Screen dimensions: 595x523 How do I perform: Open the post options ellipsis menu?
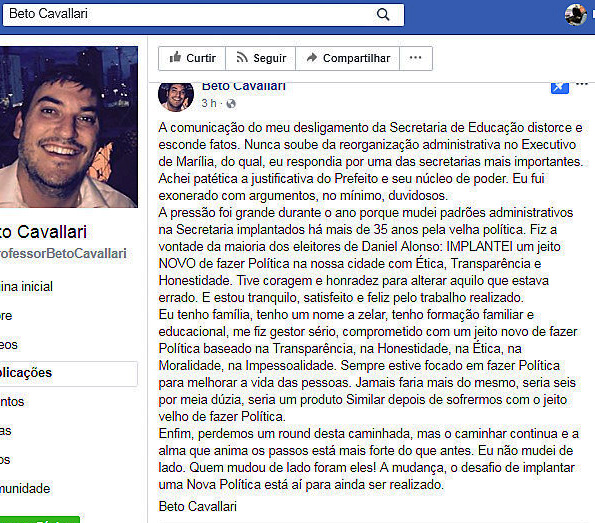click(582, 84)
